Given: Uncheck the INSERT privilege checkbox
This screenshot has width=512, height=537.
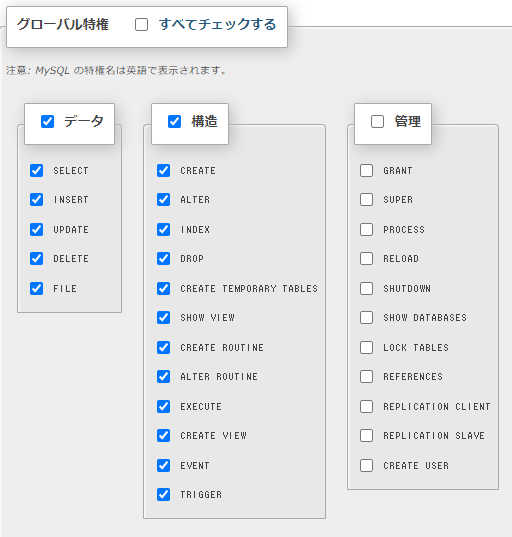Looking at the screenshot, I should tap(36, 199).
